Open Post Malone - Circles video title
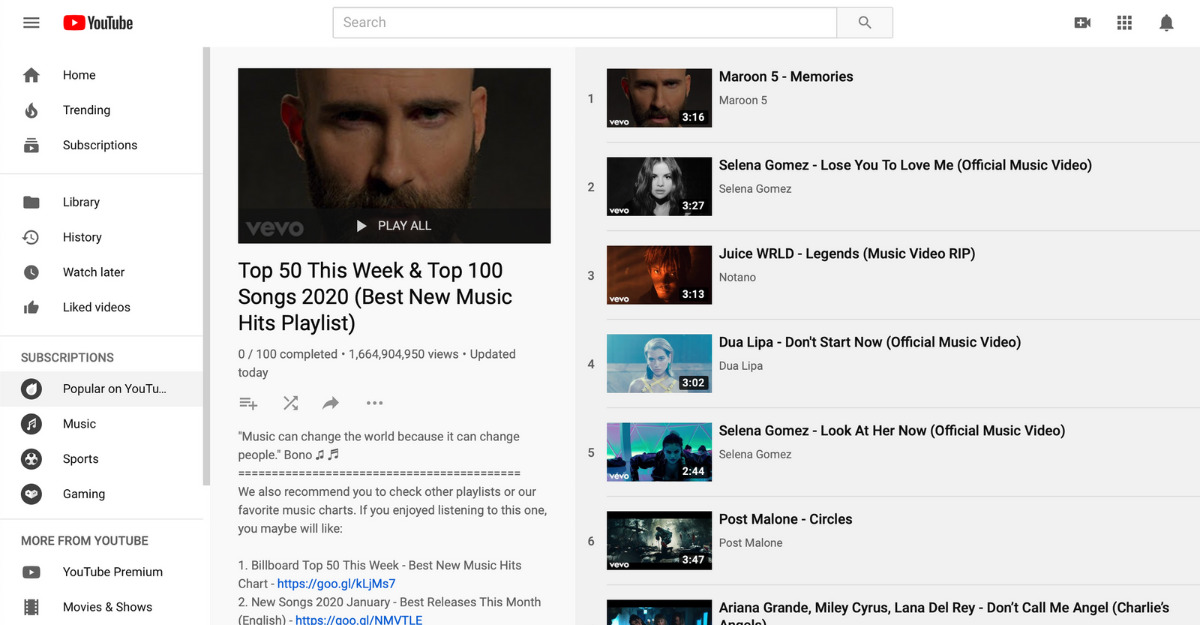Viewport: 1200px width, 625px height. 786,519
